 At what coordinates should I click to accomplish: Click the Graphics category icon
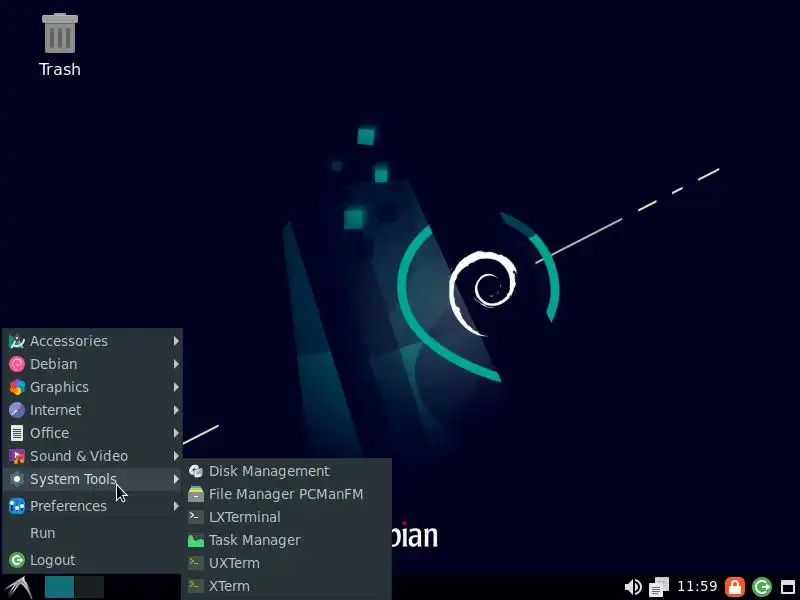click(x=17, y=387)
